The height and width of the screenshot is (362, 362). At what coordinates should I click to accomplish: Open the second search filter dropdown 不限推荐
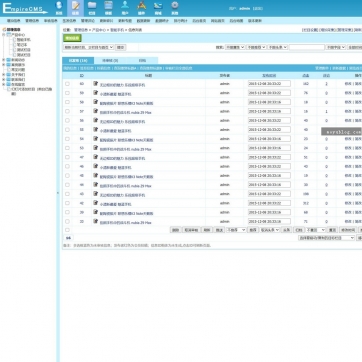click(x=256, y=47)
